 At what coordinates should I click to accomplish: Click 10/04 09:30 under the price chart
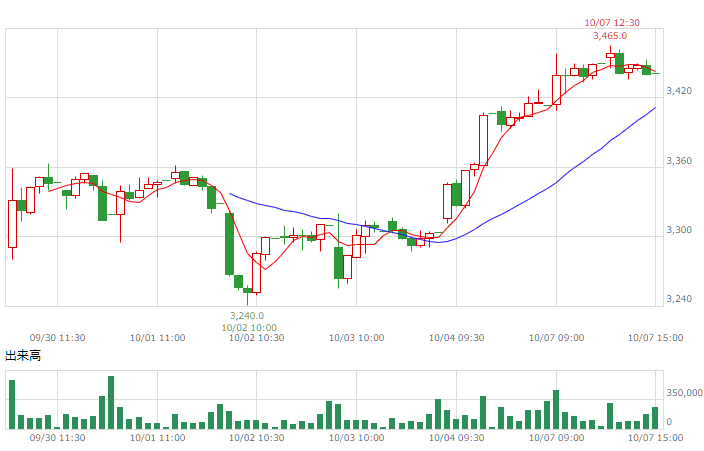(457, 338)
